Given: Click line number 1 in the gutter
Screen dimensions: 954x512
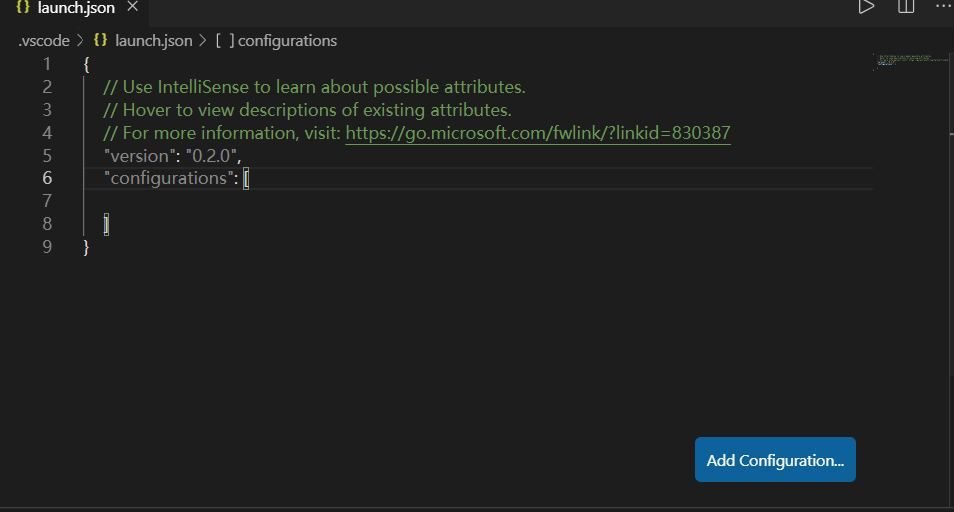Looking at the screenshot, I should click(47, 64).
